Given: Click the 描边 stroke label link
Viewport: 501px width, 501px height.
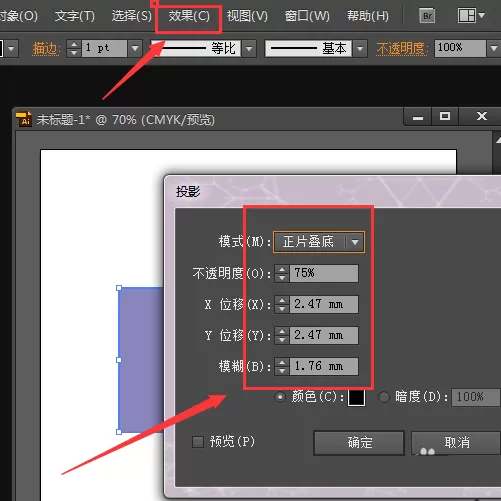Looking at the screenshot, I should point(45,49).
